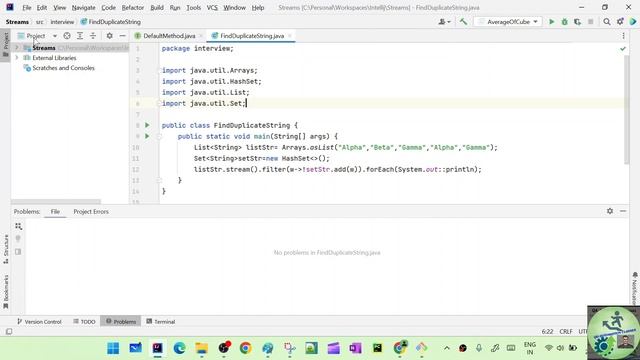The image size is (640, 360).
Task: Open the Refactor menu
Action: coord(133,8)
